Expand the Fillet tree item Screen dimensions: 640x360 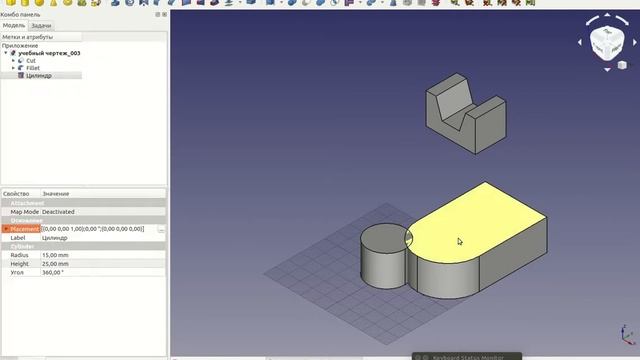pos(13,68)
